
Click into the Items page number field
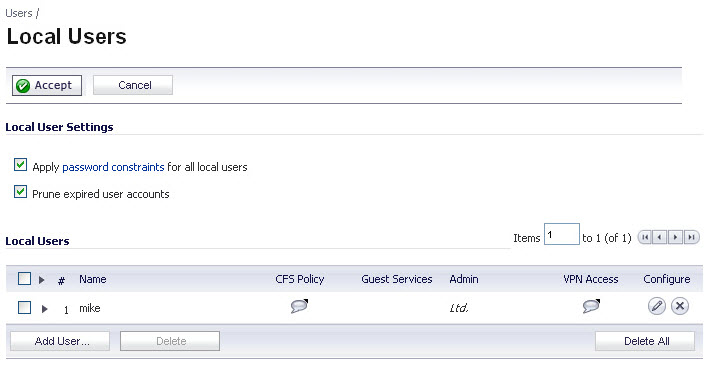click(561, 234)
